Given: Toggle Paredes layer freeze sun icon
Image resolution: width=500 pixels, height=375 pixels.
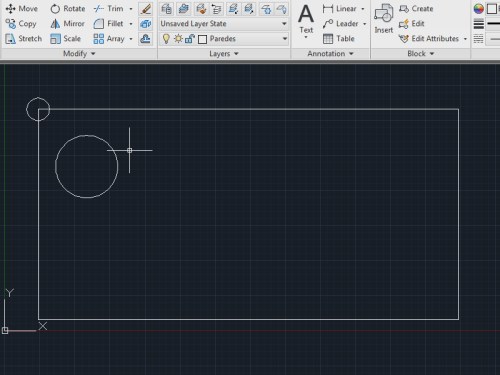Looking at the screenshot, I should coord(178,39).
